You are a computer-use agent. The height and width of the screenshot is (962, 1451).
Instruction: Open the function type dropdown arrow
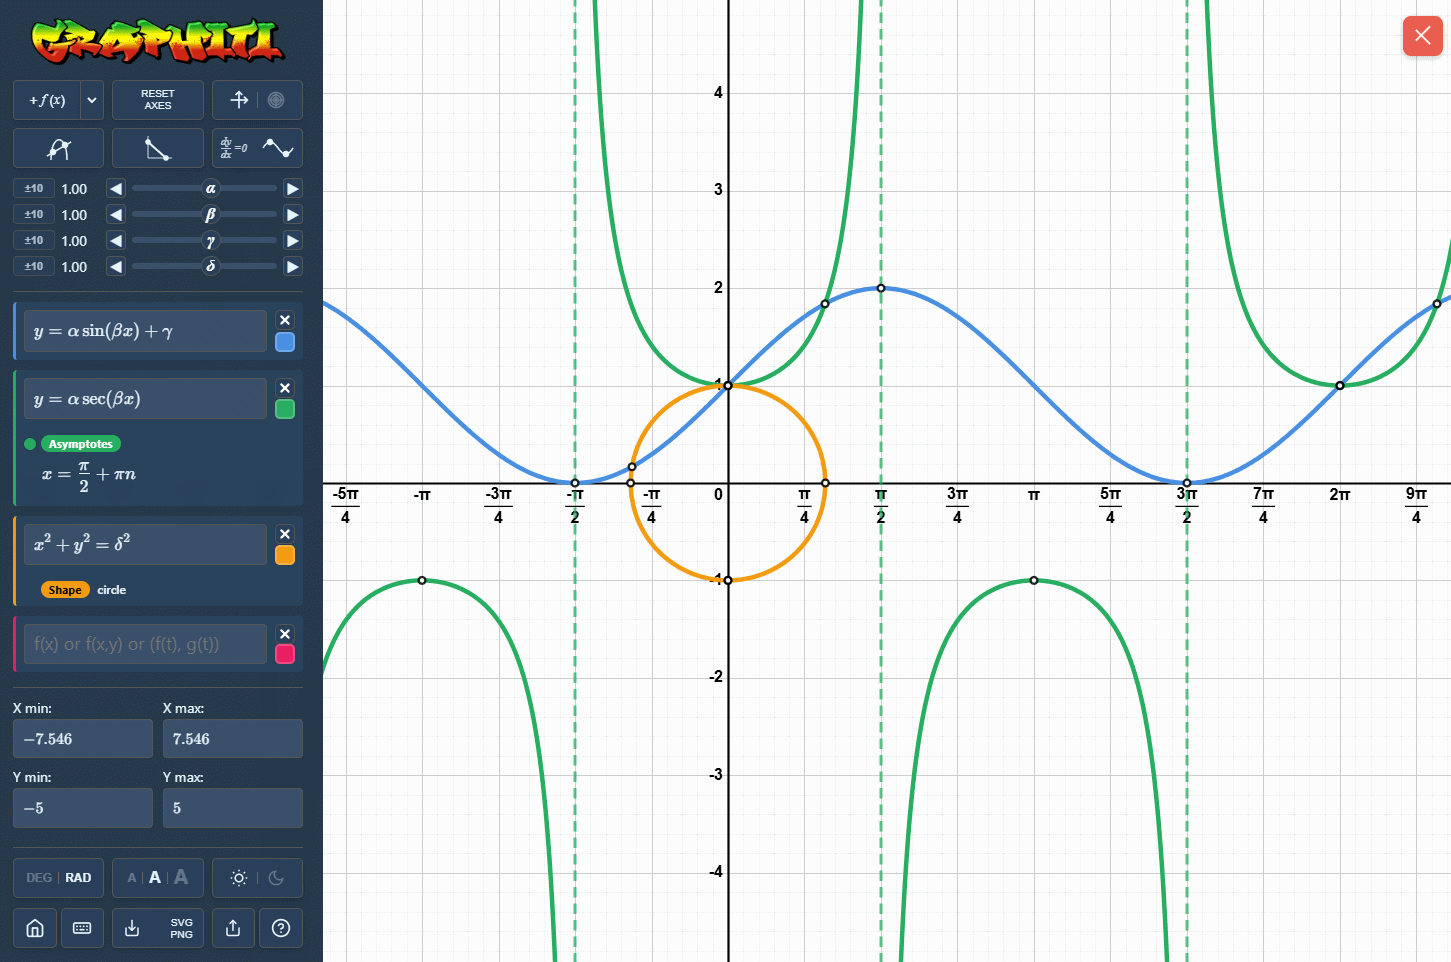pos(92,100)
